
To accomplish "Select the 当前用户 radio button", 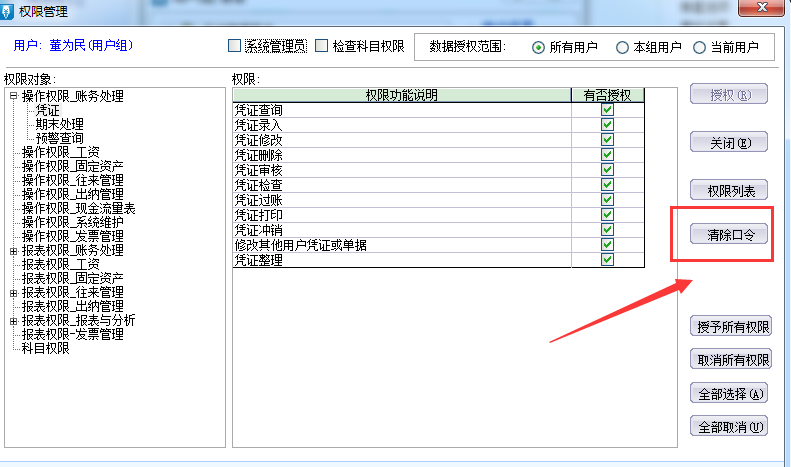I will click(699, 47).
